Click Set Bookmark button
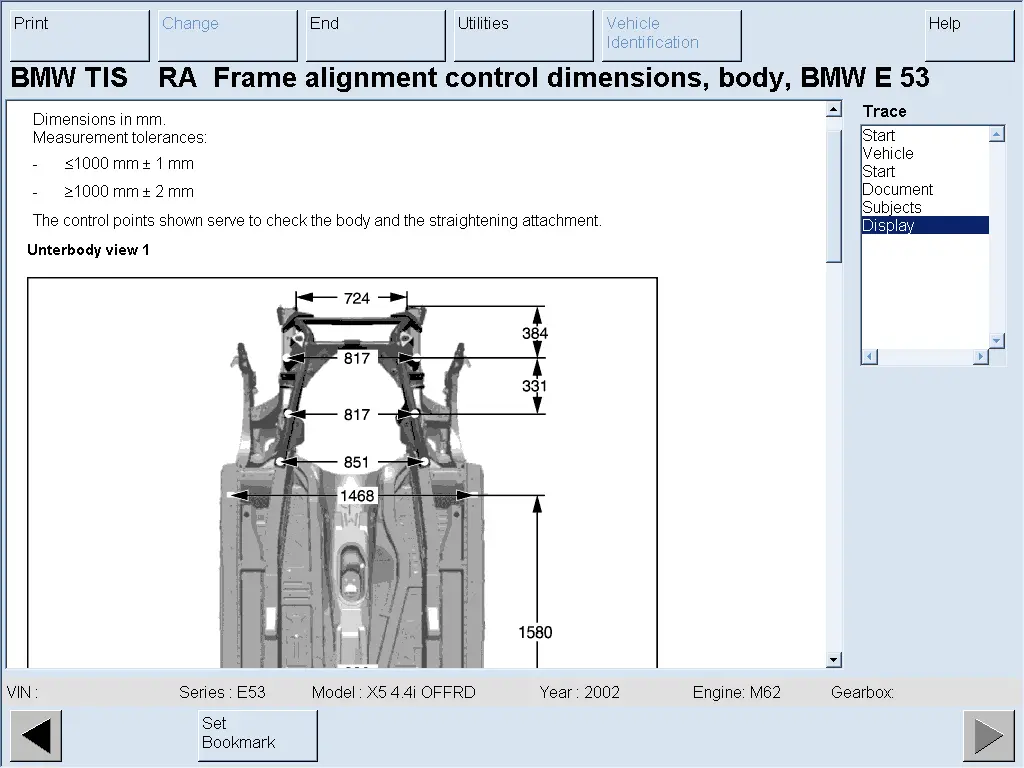The width and height of the screenshot is (1024, 768). [257, 735]
